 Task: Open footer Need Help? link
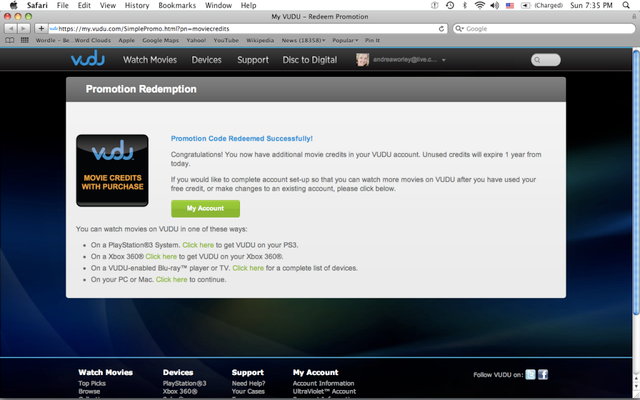click(248, 383)
